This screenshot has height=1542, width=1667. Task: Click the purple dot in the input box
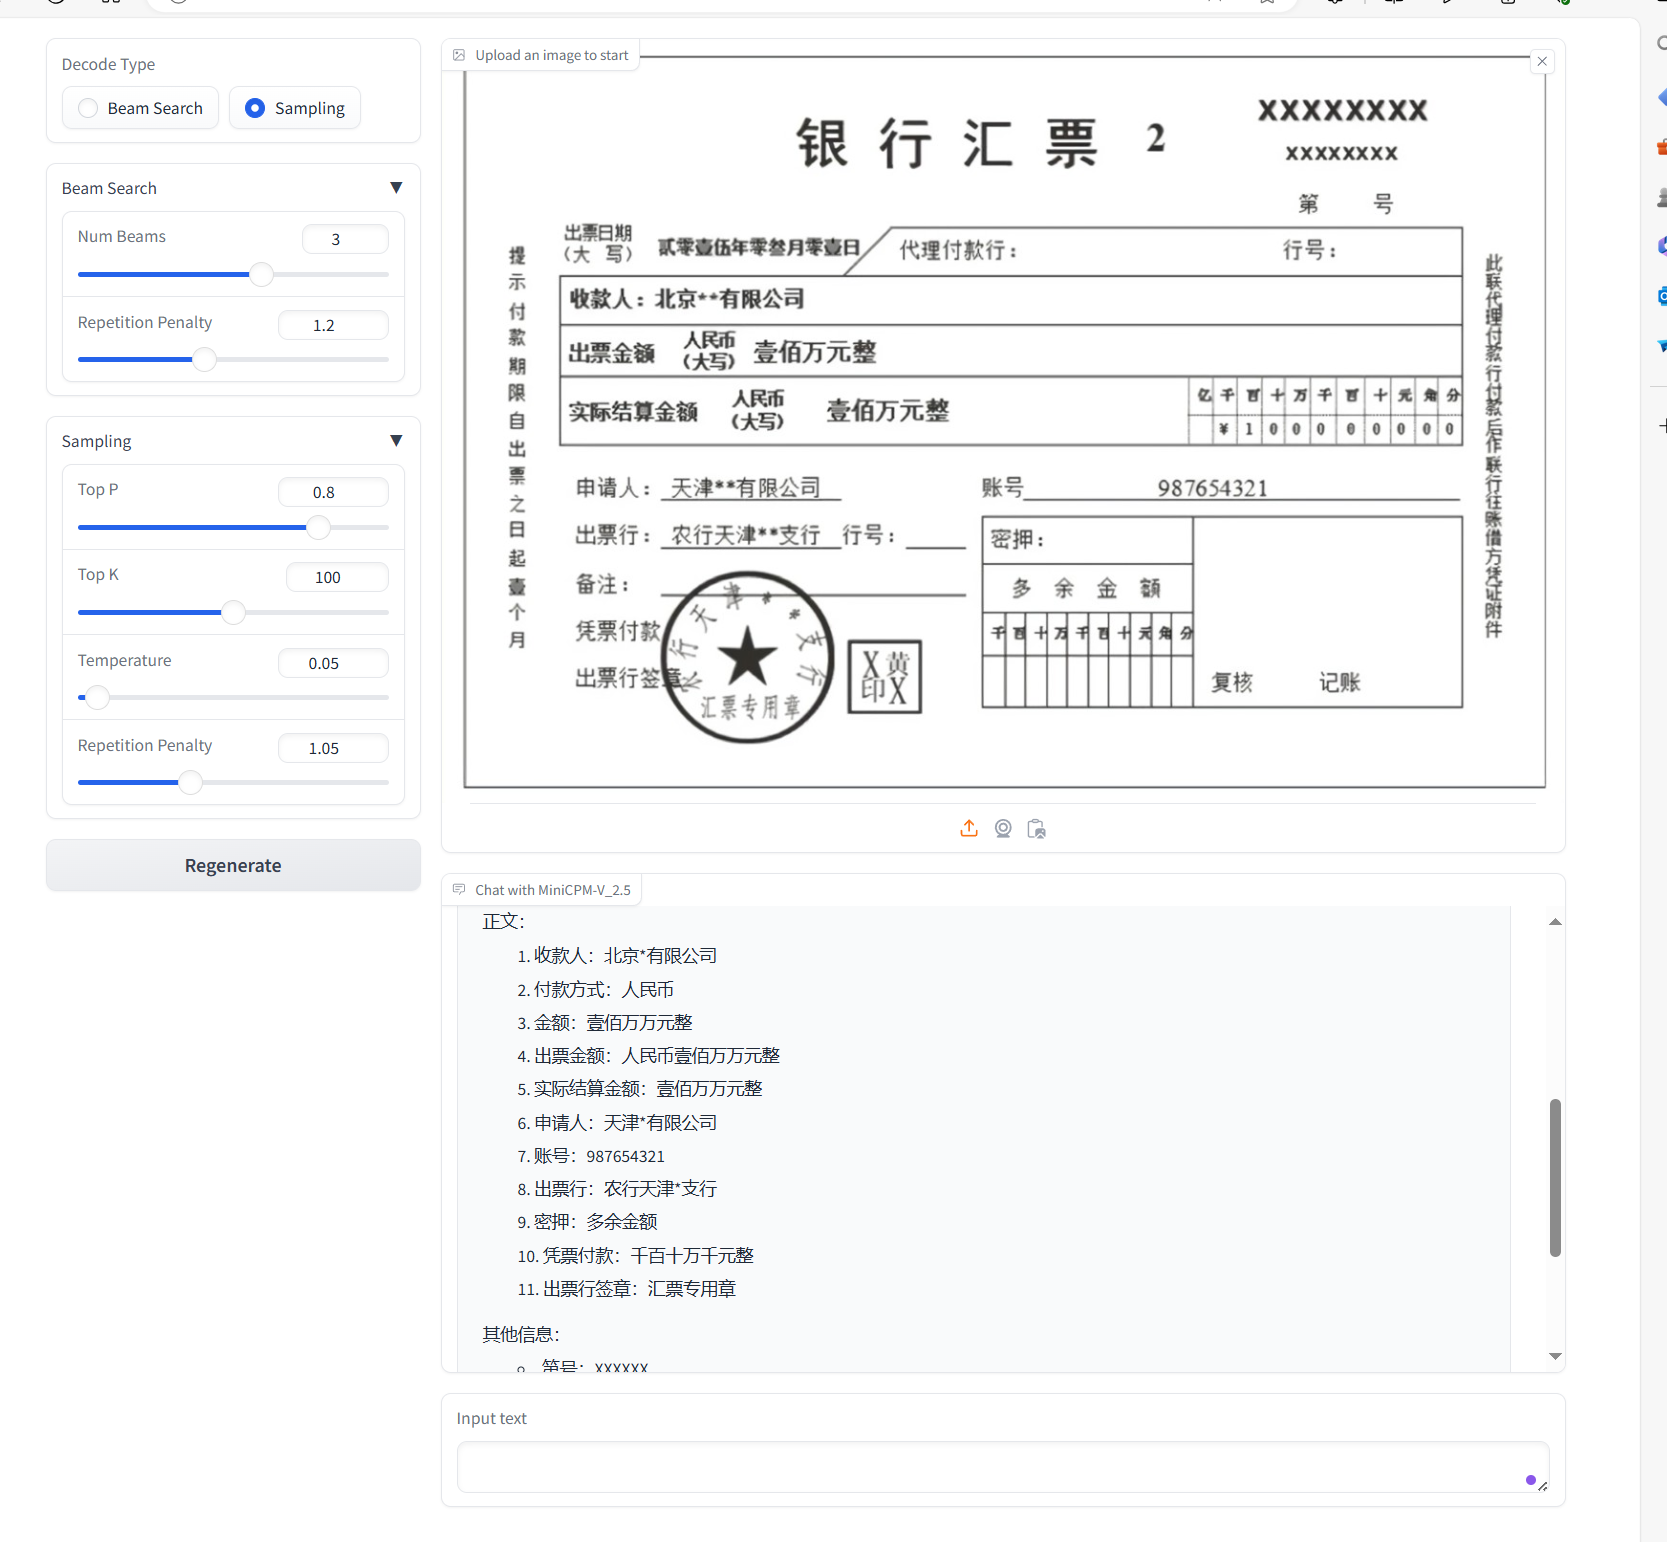click(1530, 1480)
